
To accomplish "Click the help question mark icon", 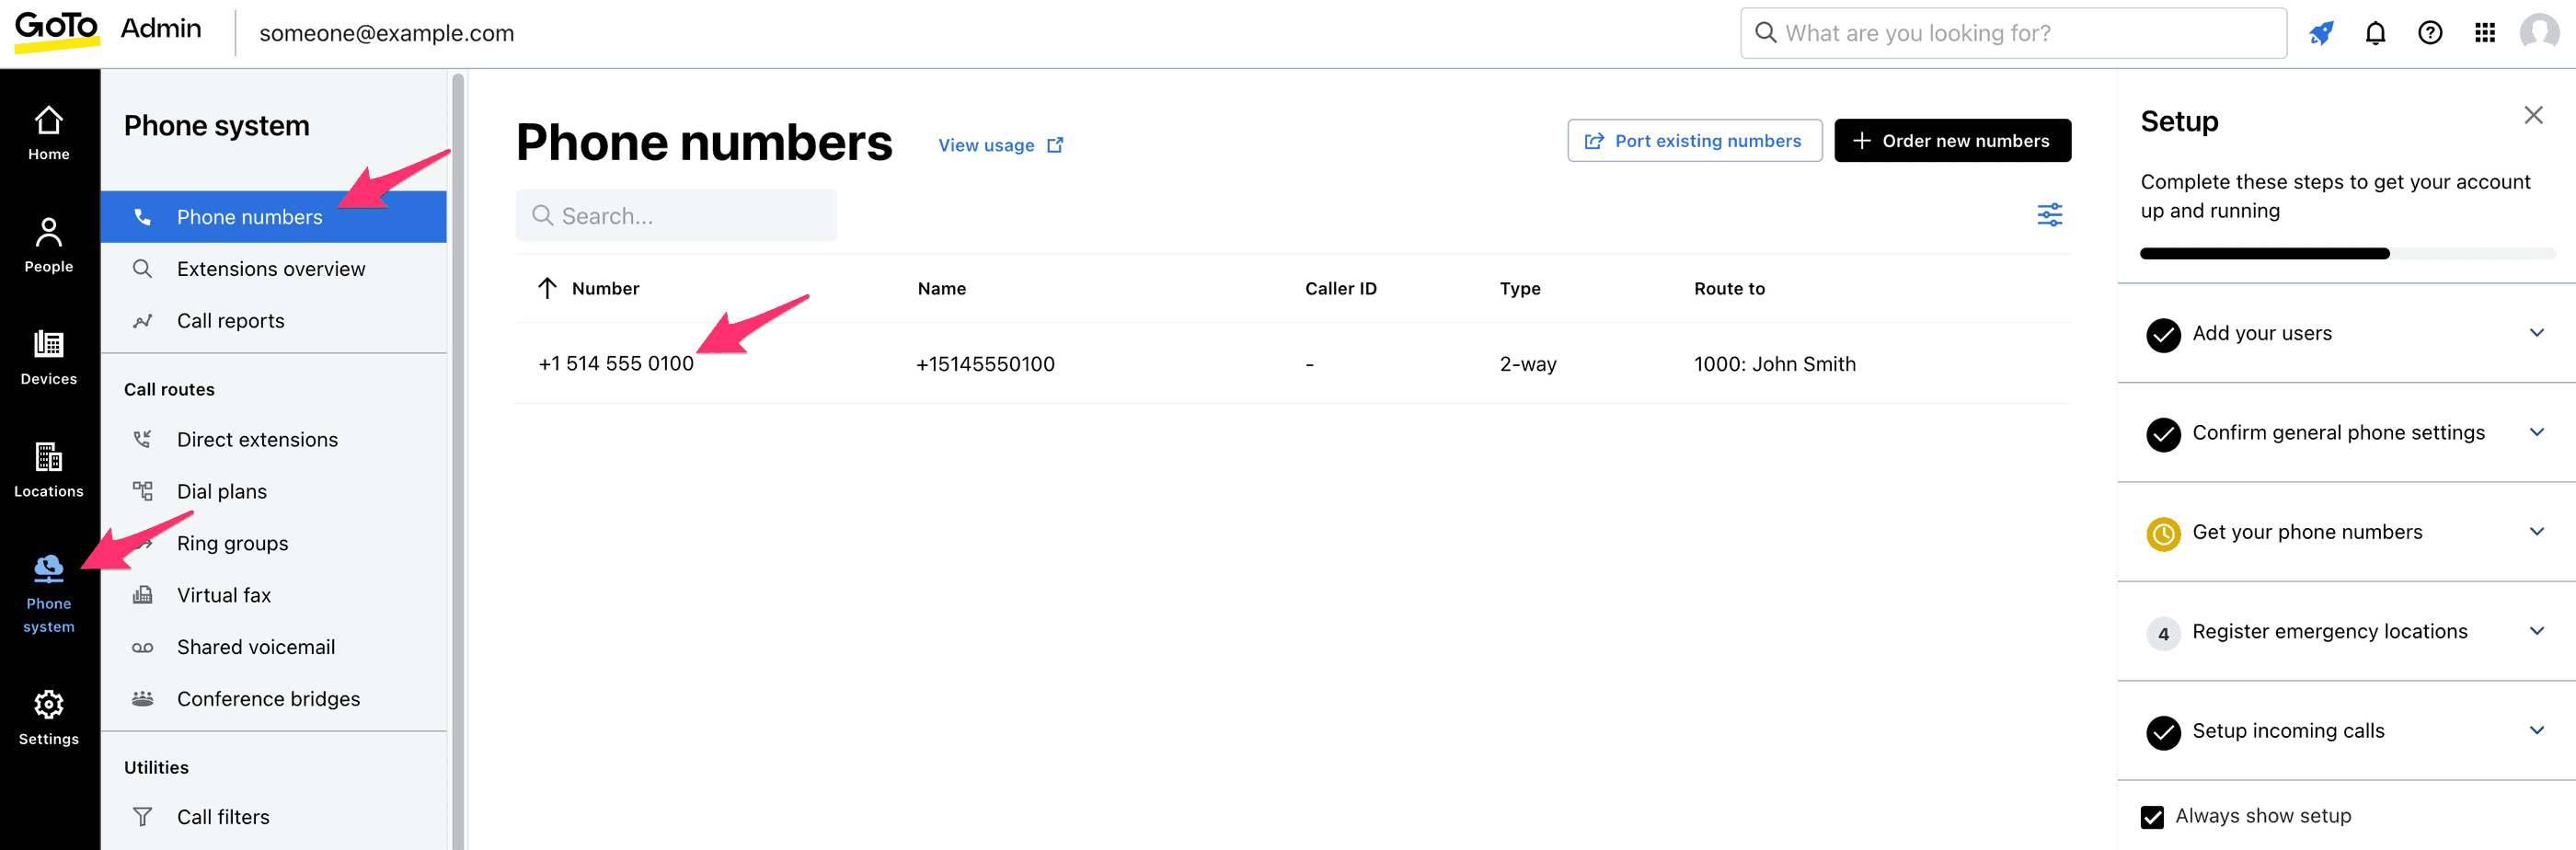I will (x=2430, y=32).
